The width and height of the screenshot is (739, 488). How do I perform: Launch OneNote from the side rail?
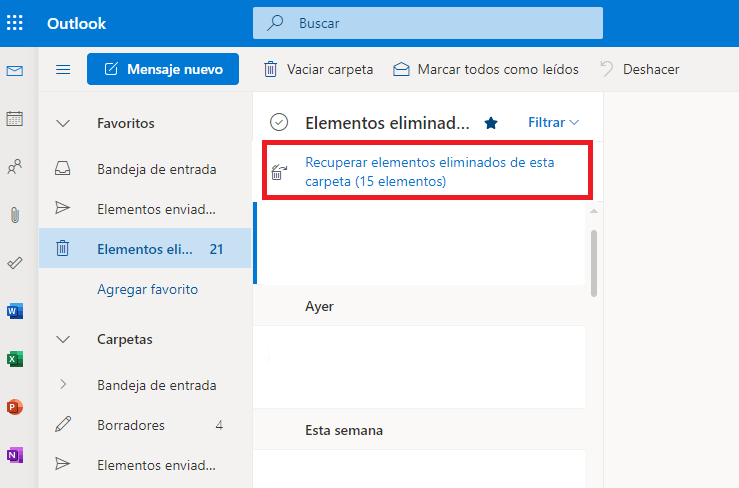[15, 455]
